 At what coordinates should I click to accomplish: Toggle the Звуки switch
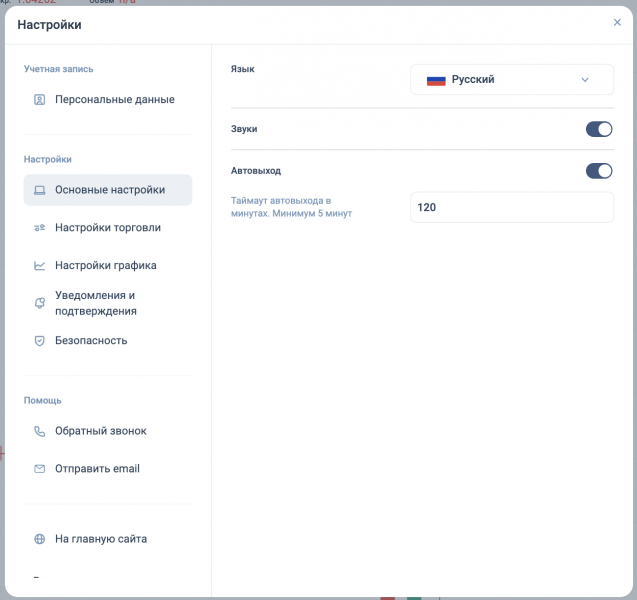599,129
